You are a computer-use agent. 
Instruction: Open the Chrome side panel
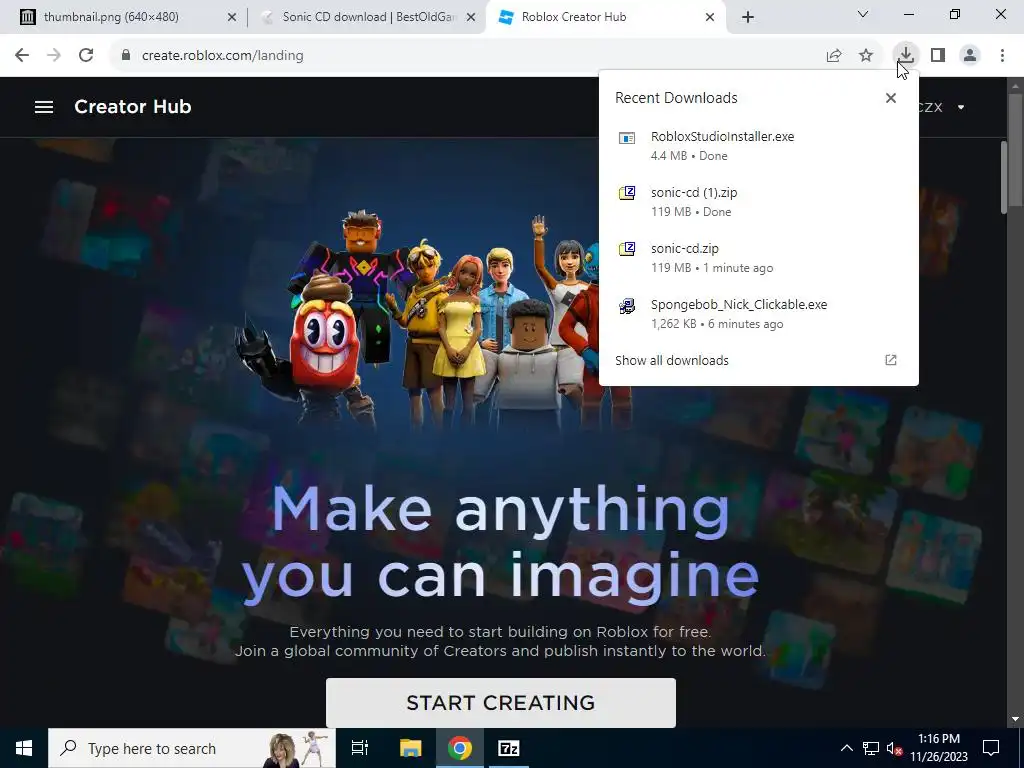tap(938, 56)
